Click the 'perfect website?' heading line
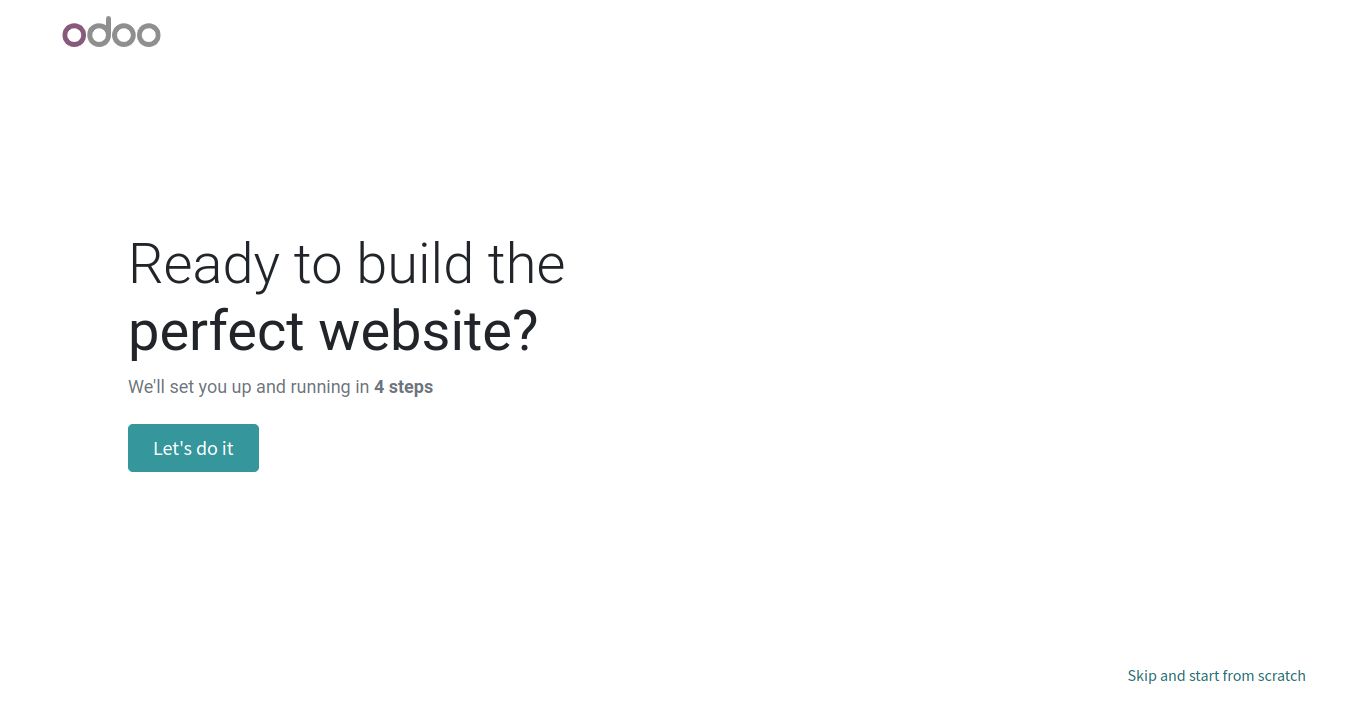Screen dimensions: 1366x709 [333, 331]
